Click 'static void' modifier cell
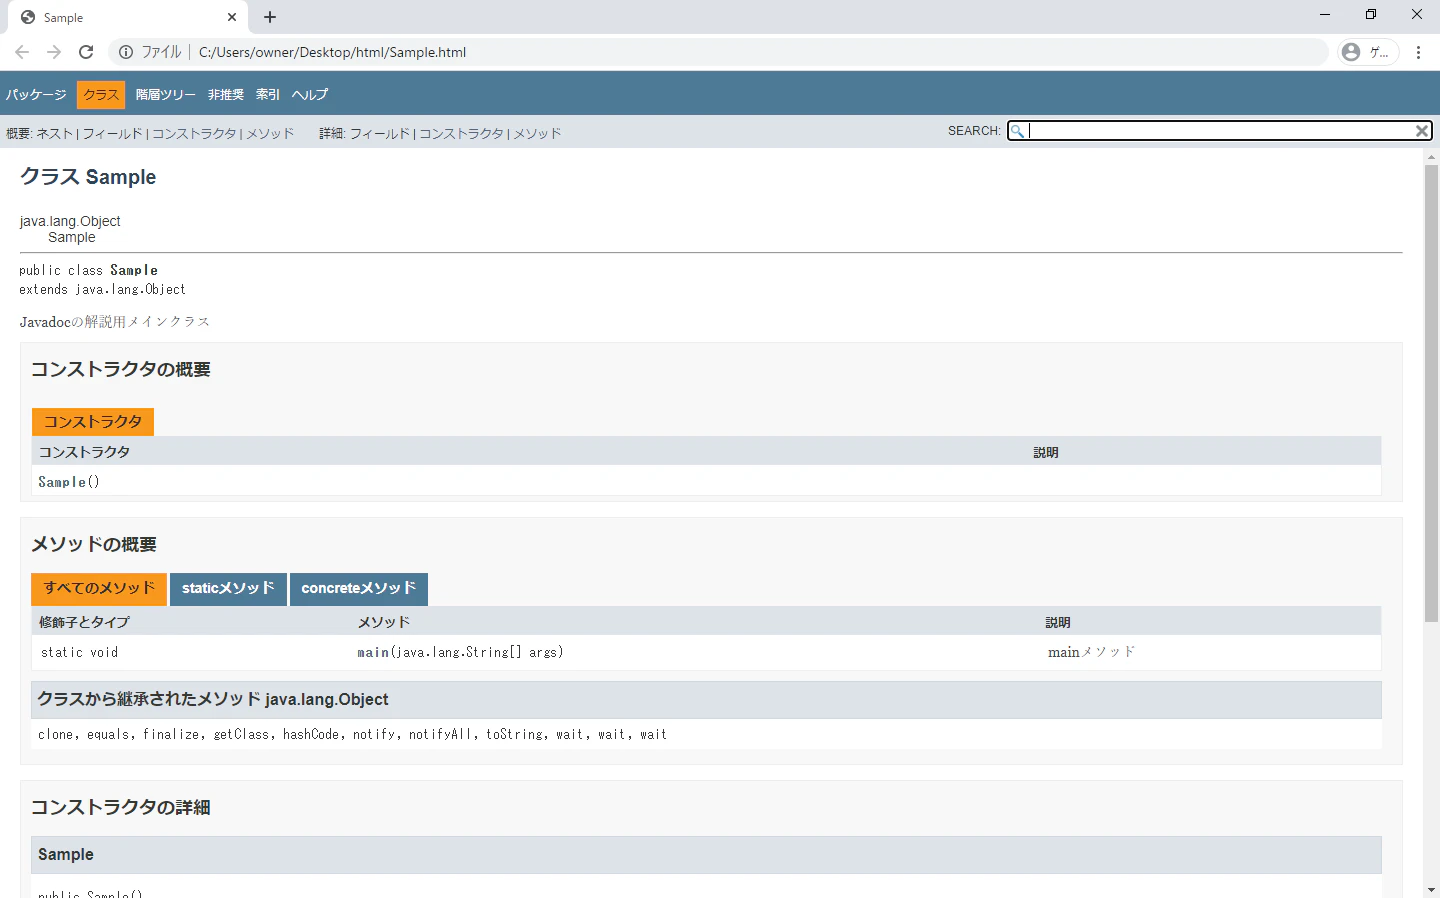 pos(79,652)
